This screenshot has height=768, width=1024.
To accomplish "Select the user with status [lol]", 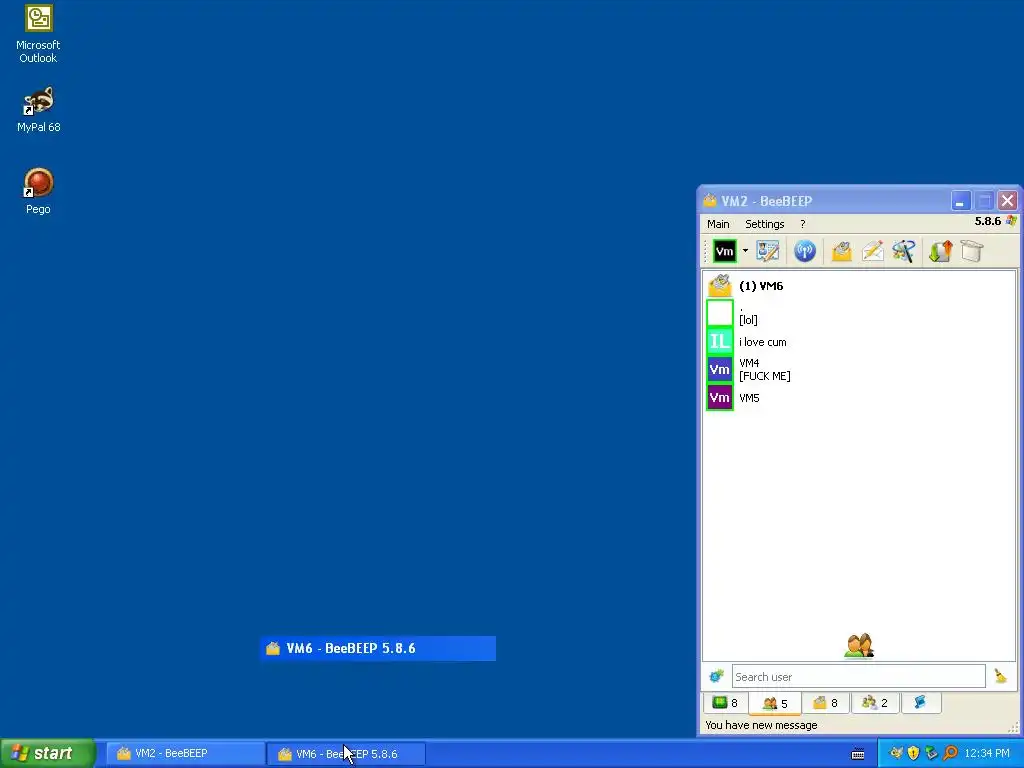I will (x=859, y=313).
